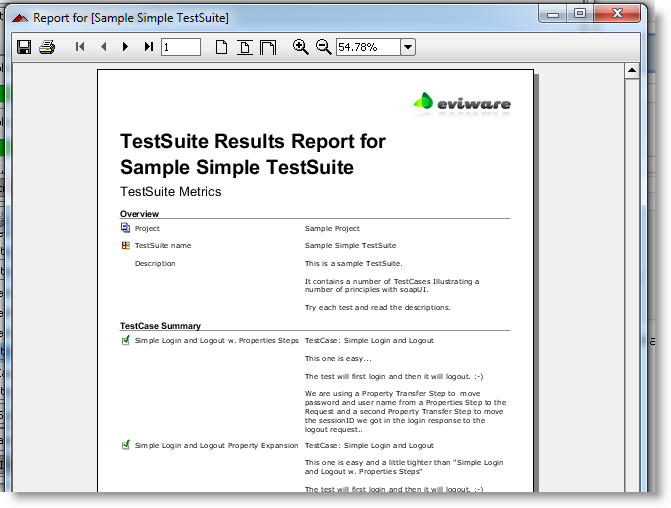The height and width of the screenshot is (508, 671).
Task: Zoom in with the magnifier plus icon
Action: click(x=300, y=47)
